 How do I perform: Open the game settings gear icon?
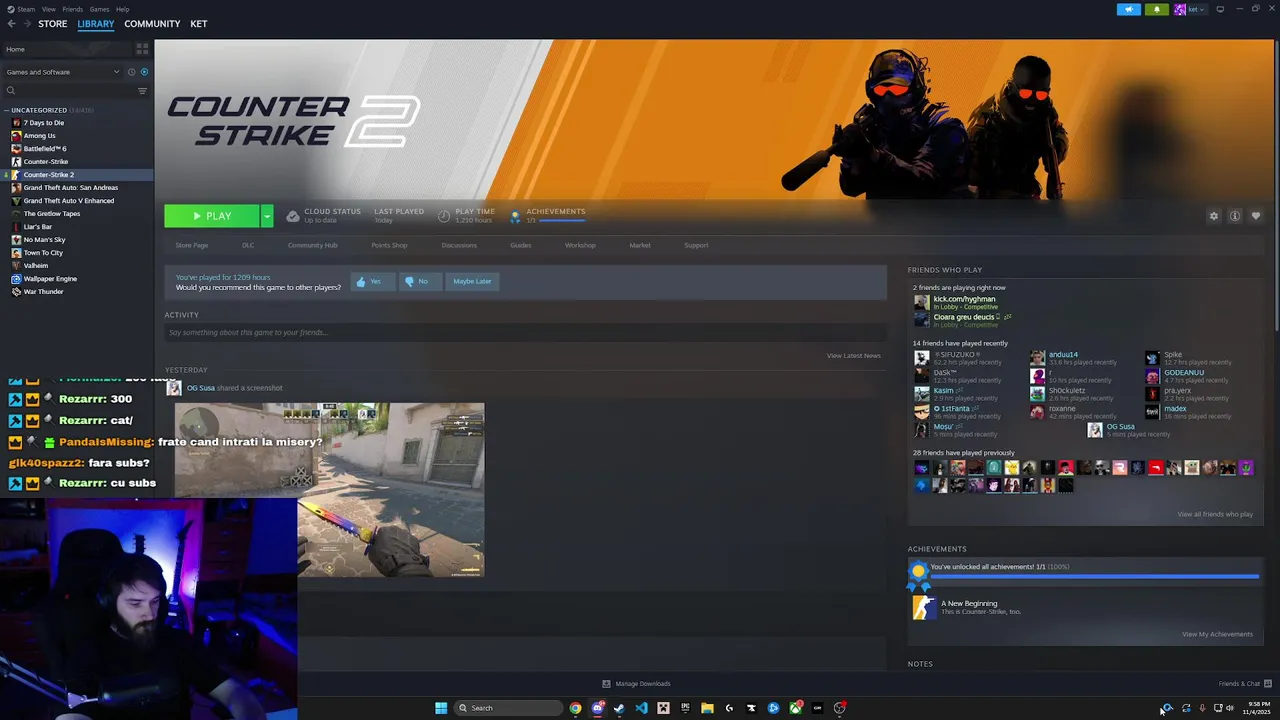[x=1214, y=216]
